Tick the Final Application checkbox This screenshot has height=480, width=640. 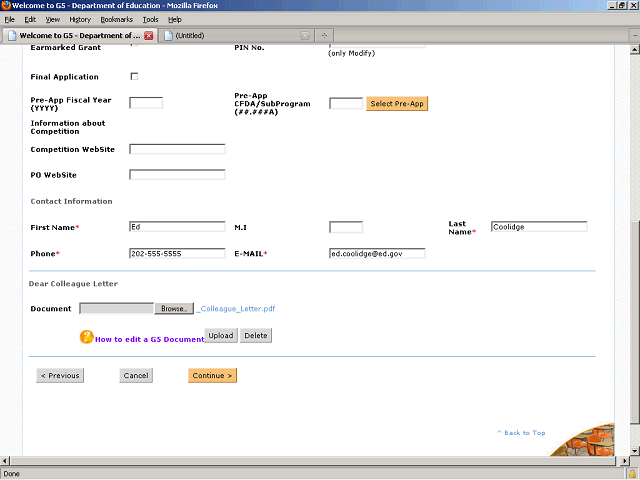coord(134,76)
